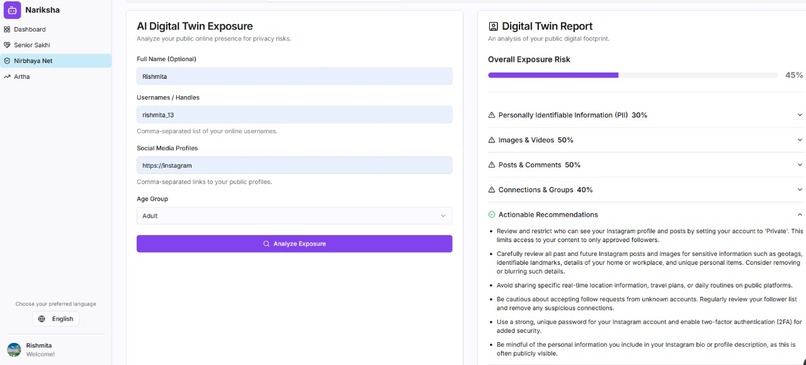806x365 pixels.
Task: Click the AI Digital Twin Exposure heading
Action: pyautogui.click(x=195, y=26)
